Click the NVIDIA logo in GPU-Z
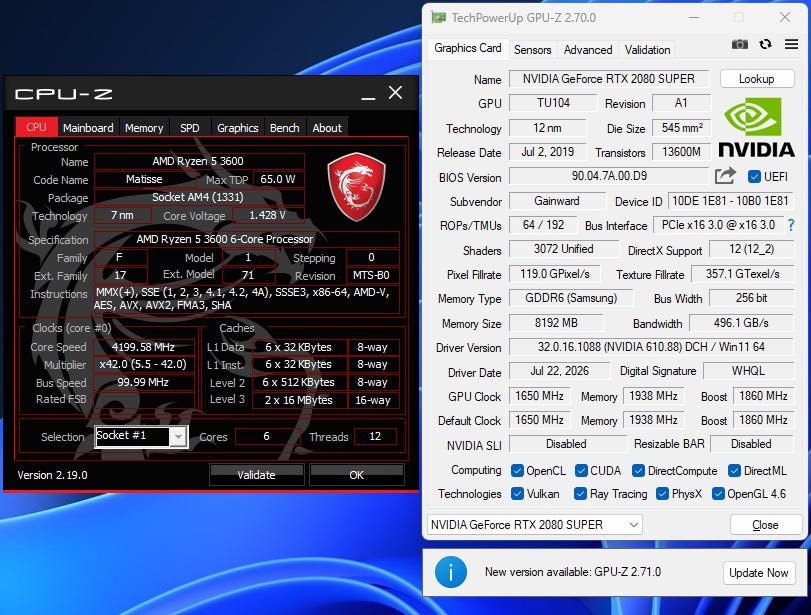 [x=756, y=128]
